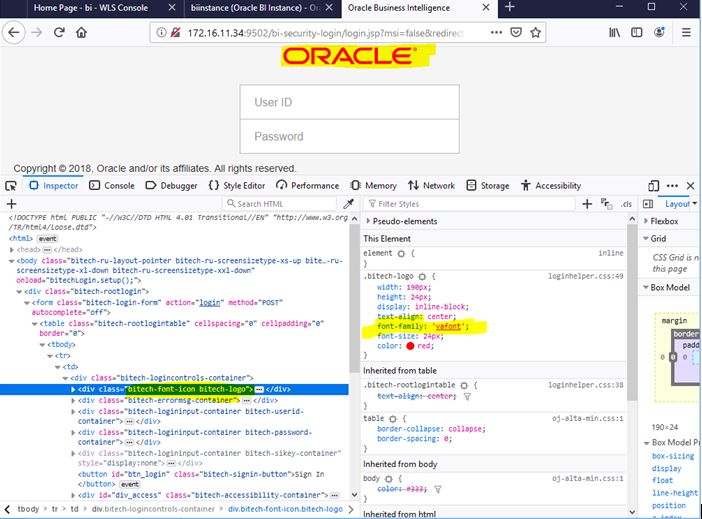
Task: Open loginhelper.css:38 source link
Action: (x=586, y=385)
